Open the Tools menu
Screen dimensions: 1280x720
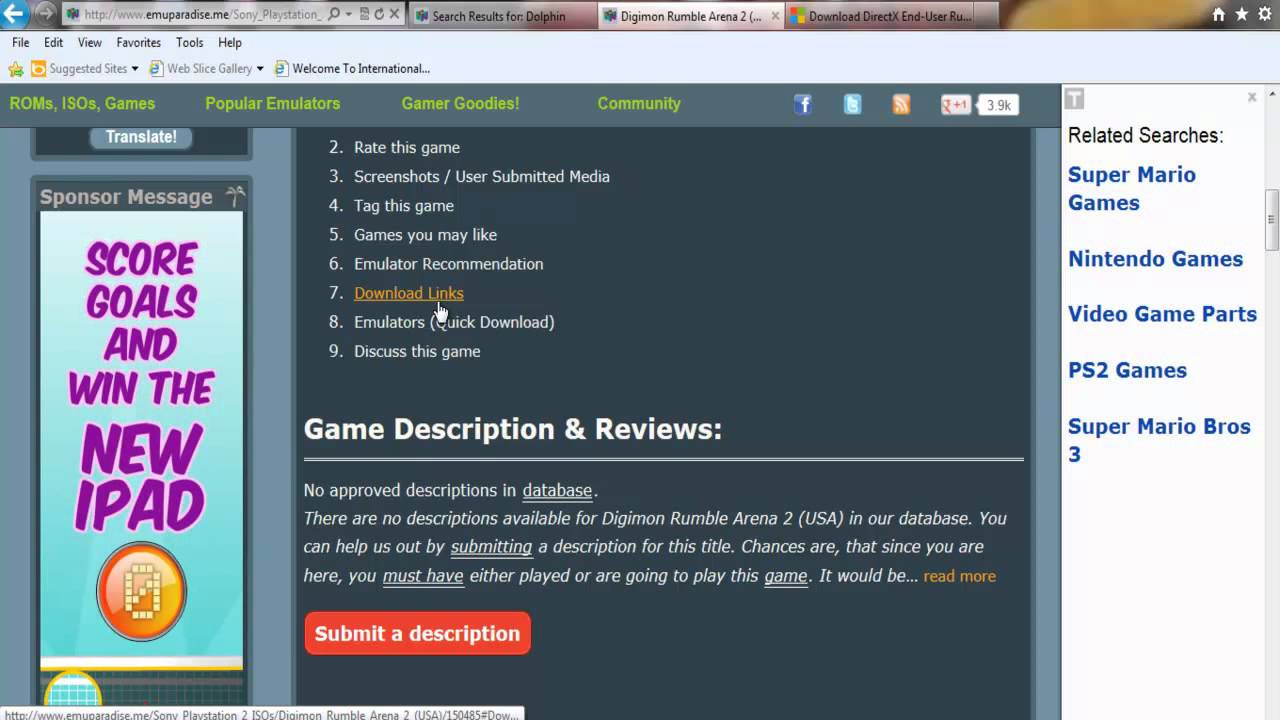(x=190, y=43)
